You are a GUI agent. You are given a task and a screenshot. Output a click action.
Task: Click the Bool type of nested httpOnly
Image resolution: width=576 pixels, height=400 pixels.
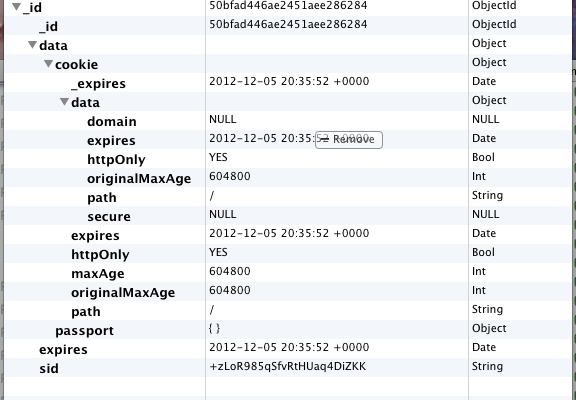pos(483,157)
